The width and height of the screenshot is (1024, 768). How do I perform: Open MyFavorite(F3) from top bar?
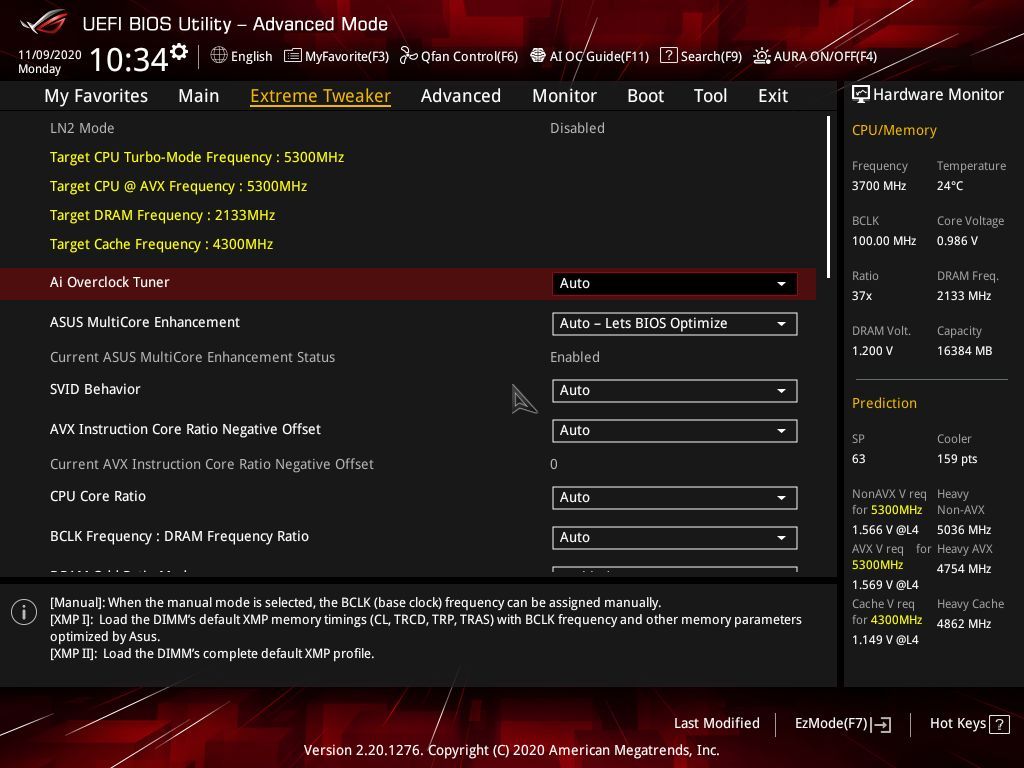pos(336,56)
